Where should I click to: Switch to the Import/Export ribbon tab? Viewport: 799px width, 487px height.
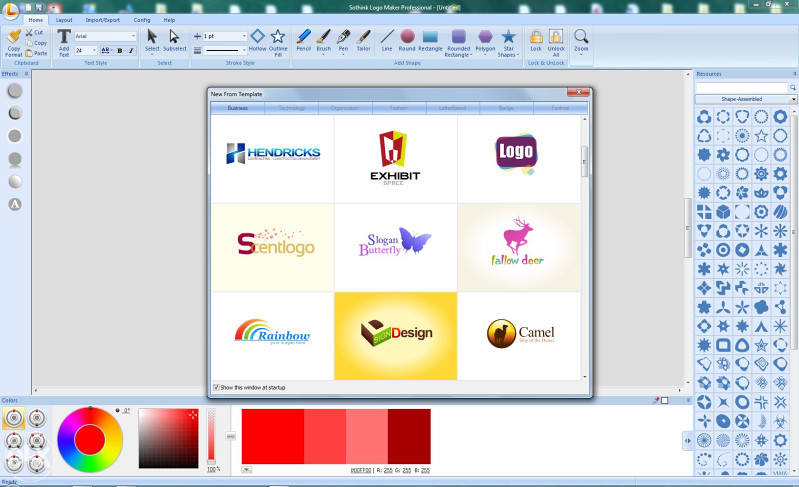pyautogui.click(x=102, y=20)
